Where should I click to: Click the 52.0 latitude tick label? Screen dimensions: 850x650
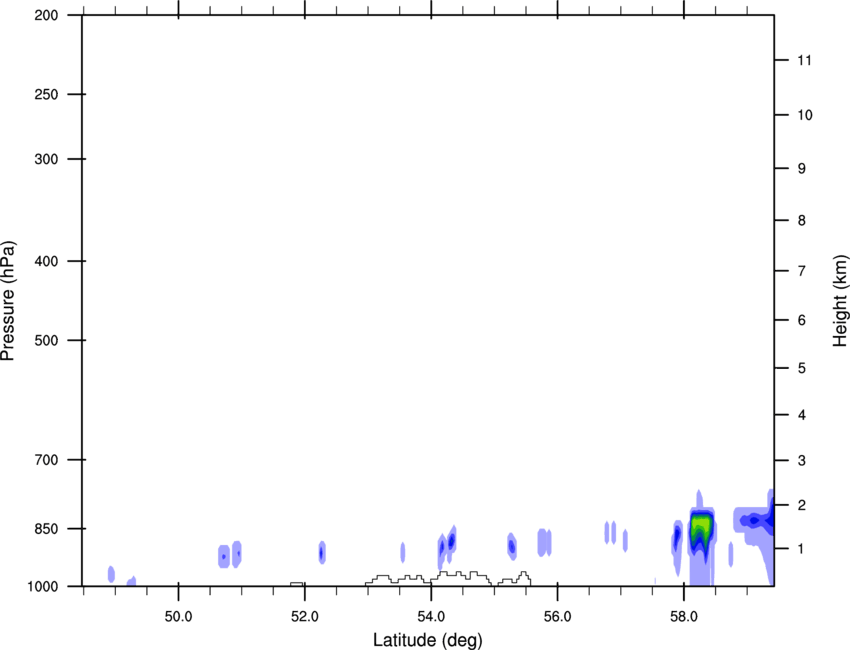[x=305, y=617]
